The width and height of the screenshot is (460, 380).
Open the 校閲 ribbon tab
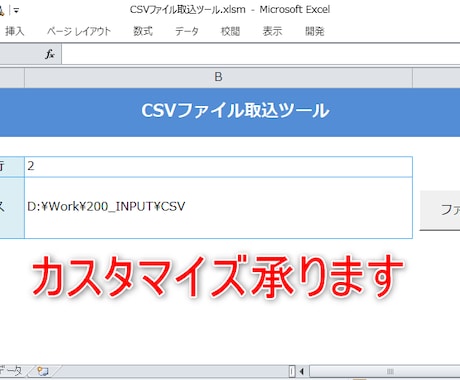pyautogui.click(x=230, y=31)
